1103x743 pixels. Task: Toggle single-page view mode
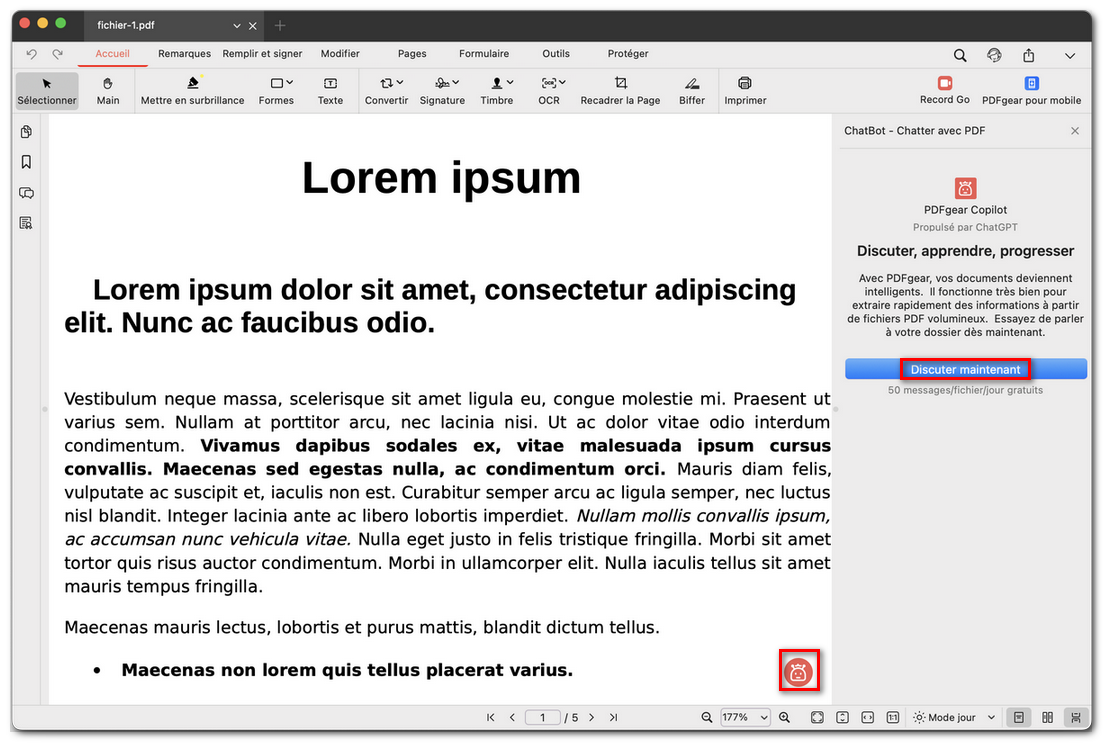[x=1018, y=717]
